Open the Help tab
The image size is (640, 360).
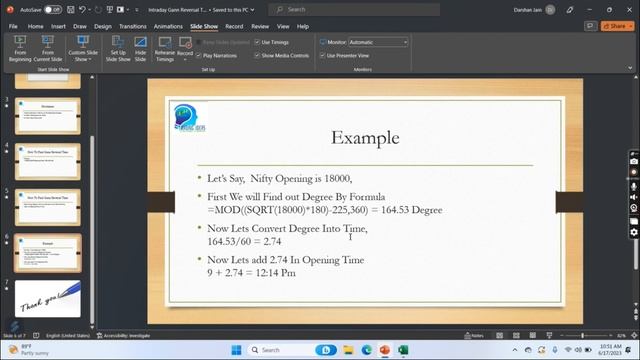coord(303,27)
